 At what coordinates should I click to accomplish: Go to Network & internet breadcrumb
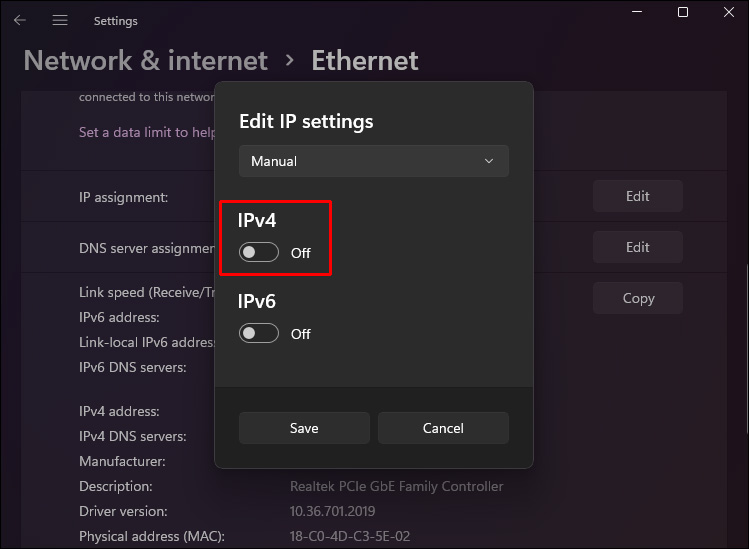pos(146,60)
